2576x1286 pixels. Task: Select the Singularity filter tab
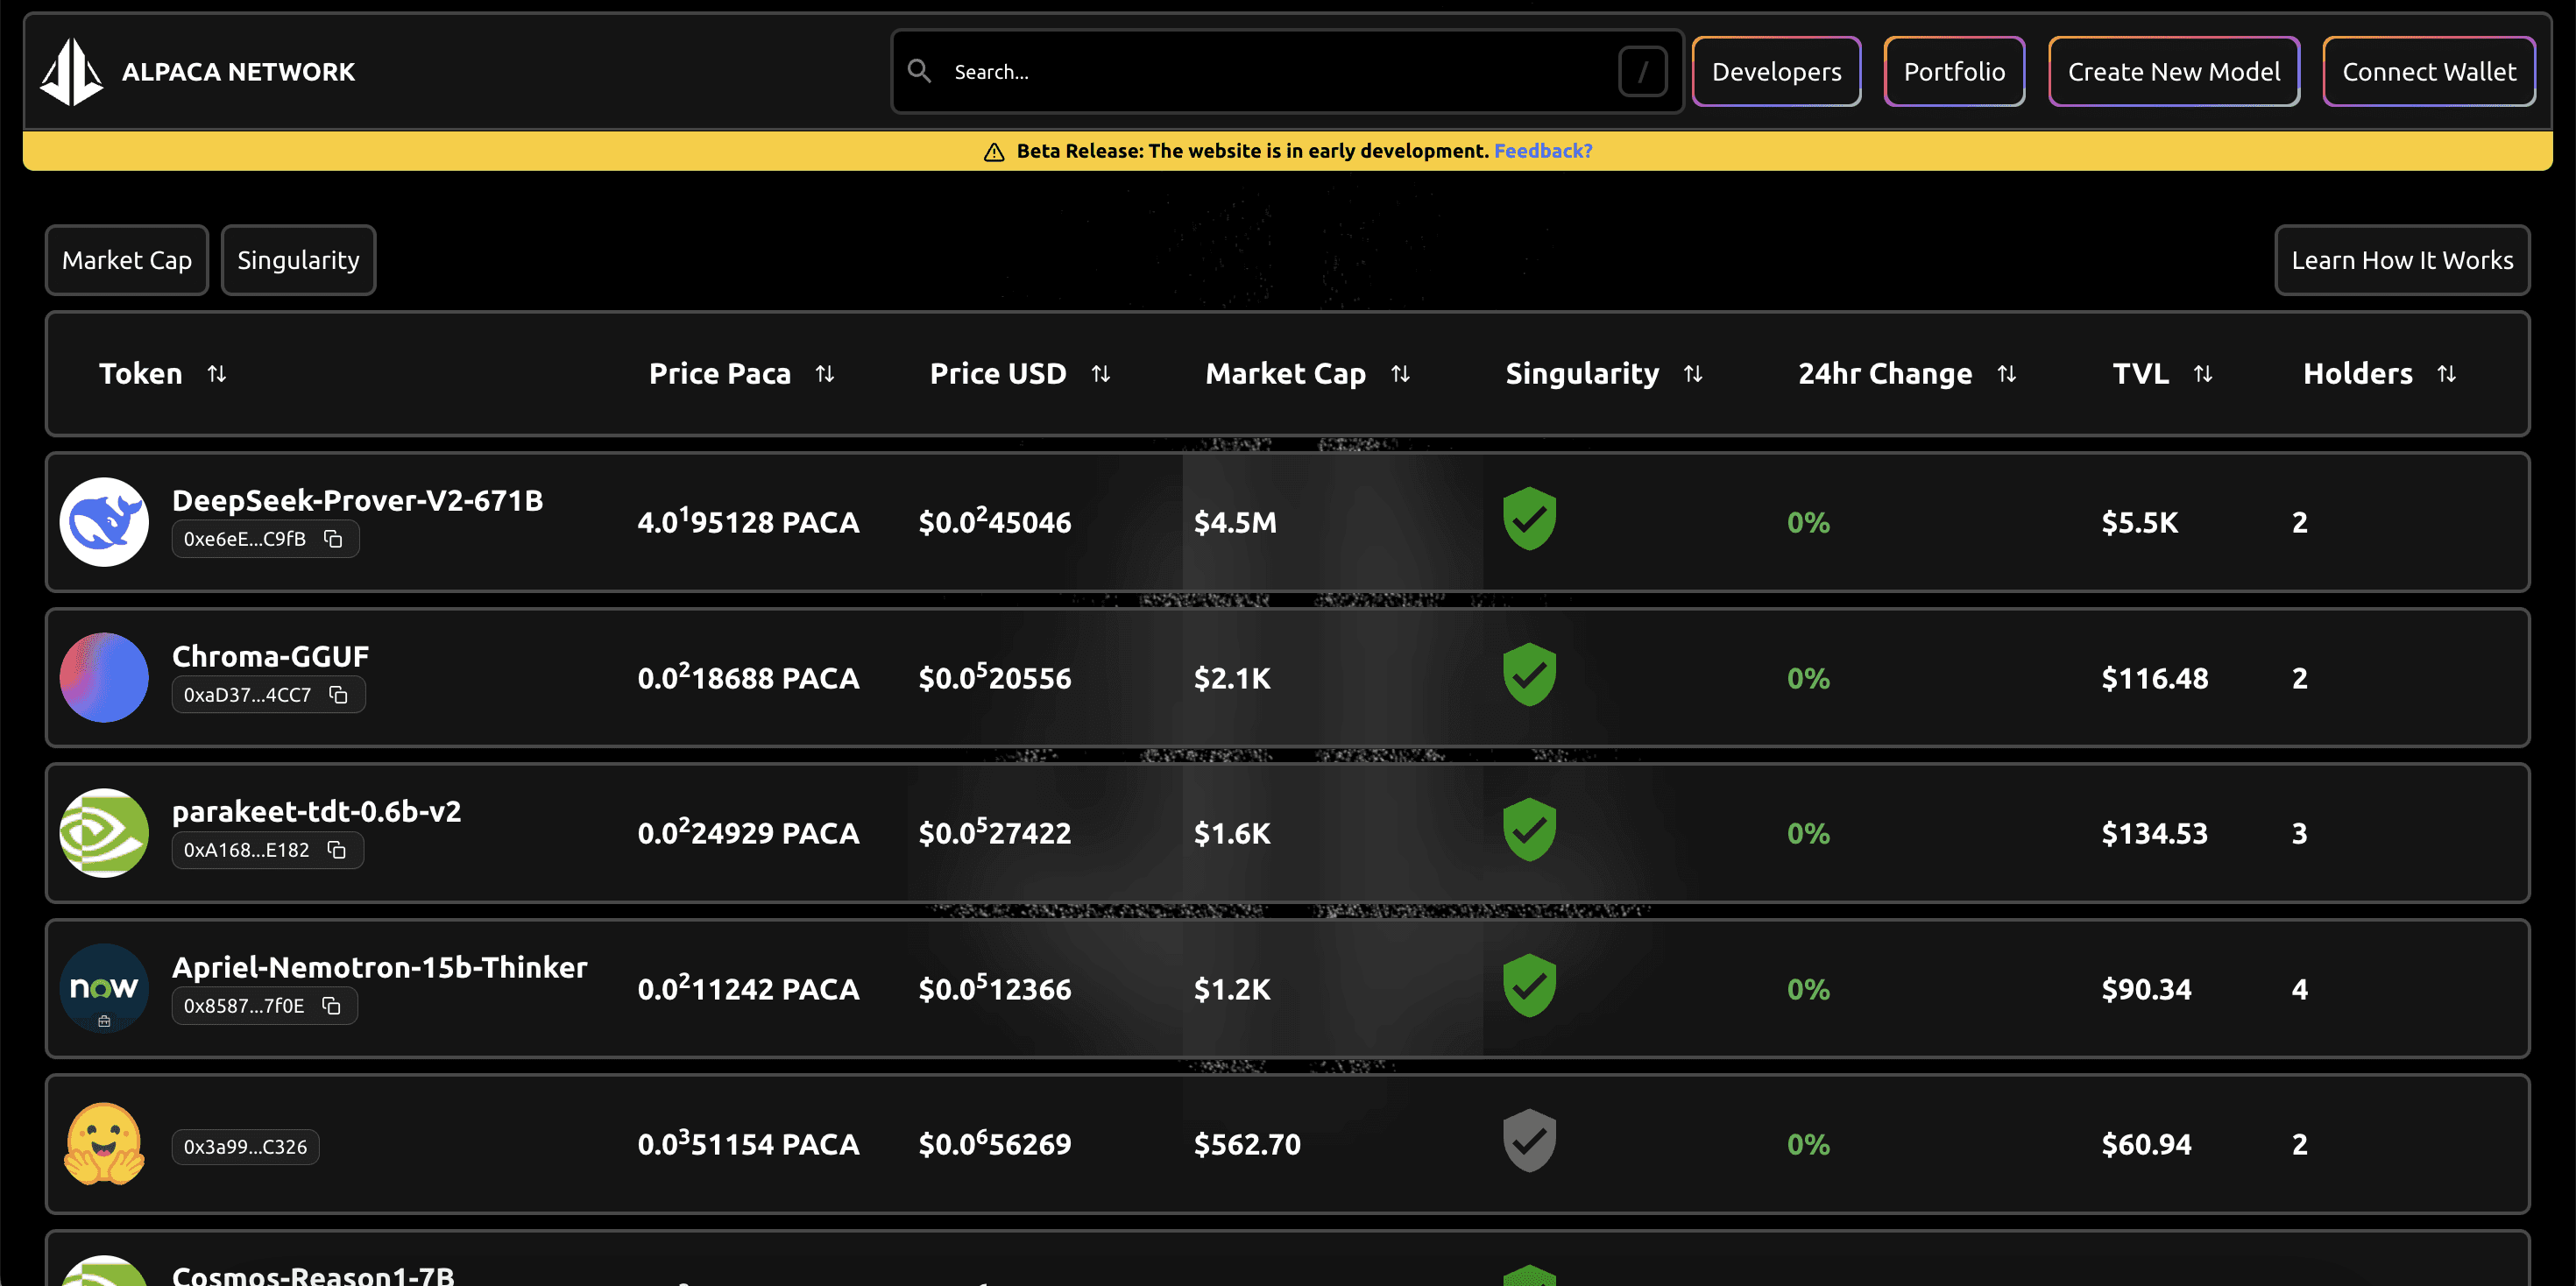click(298, 260)
